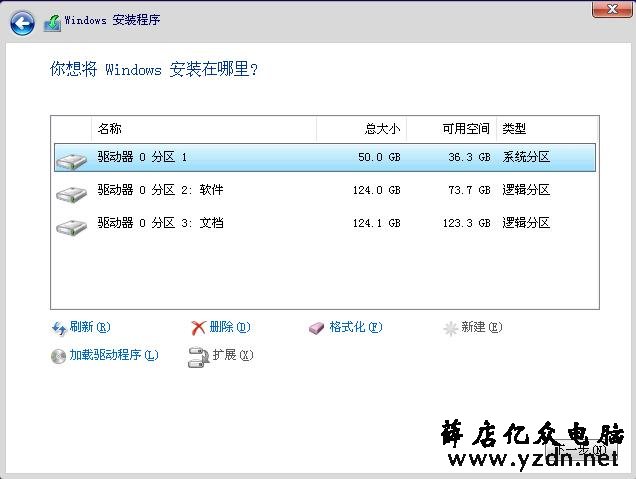Click the Windows Setup title icon
636x479 pixels.
(52, 23)
